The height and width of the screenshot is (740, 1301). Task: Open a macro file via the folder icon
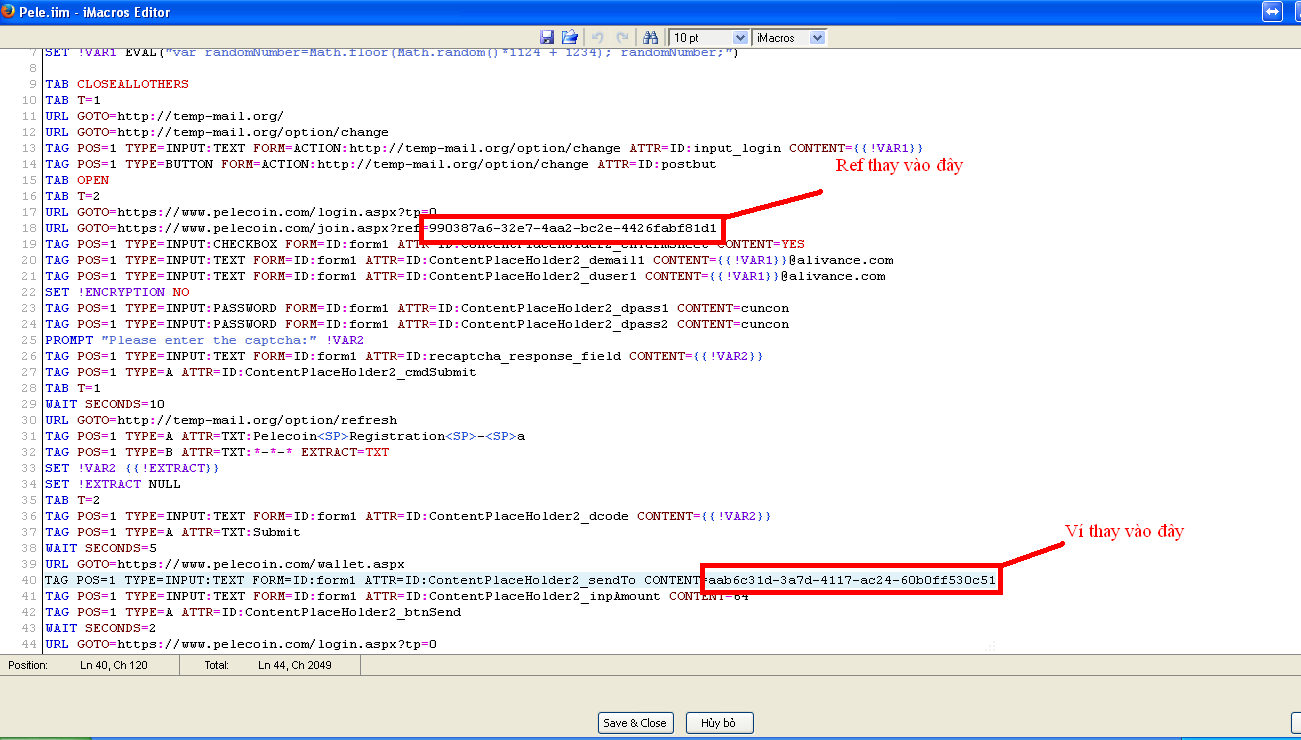570,37
